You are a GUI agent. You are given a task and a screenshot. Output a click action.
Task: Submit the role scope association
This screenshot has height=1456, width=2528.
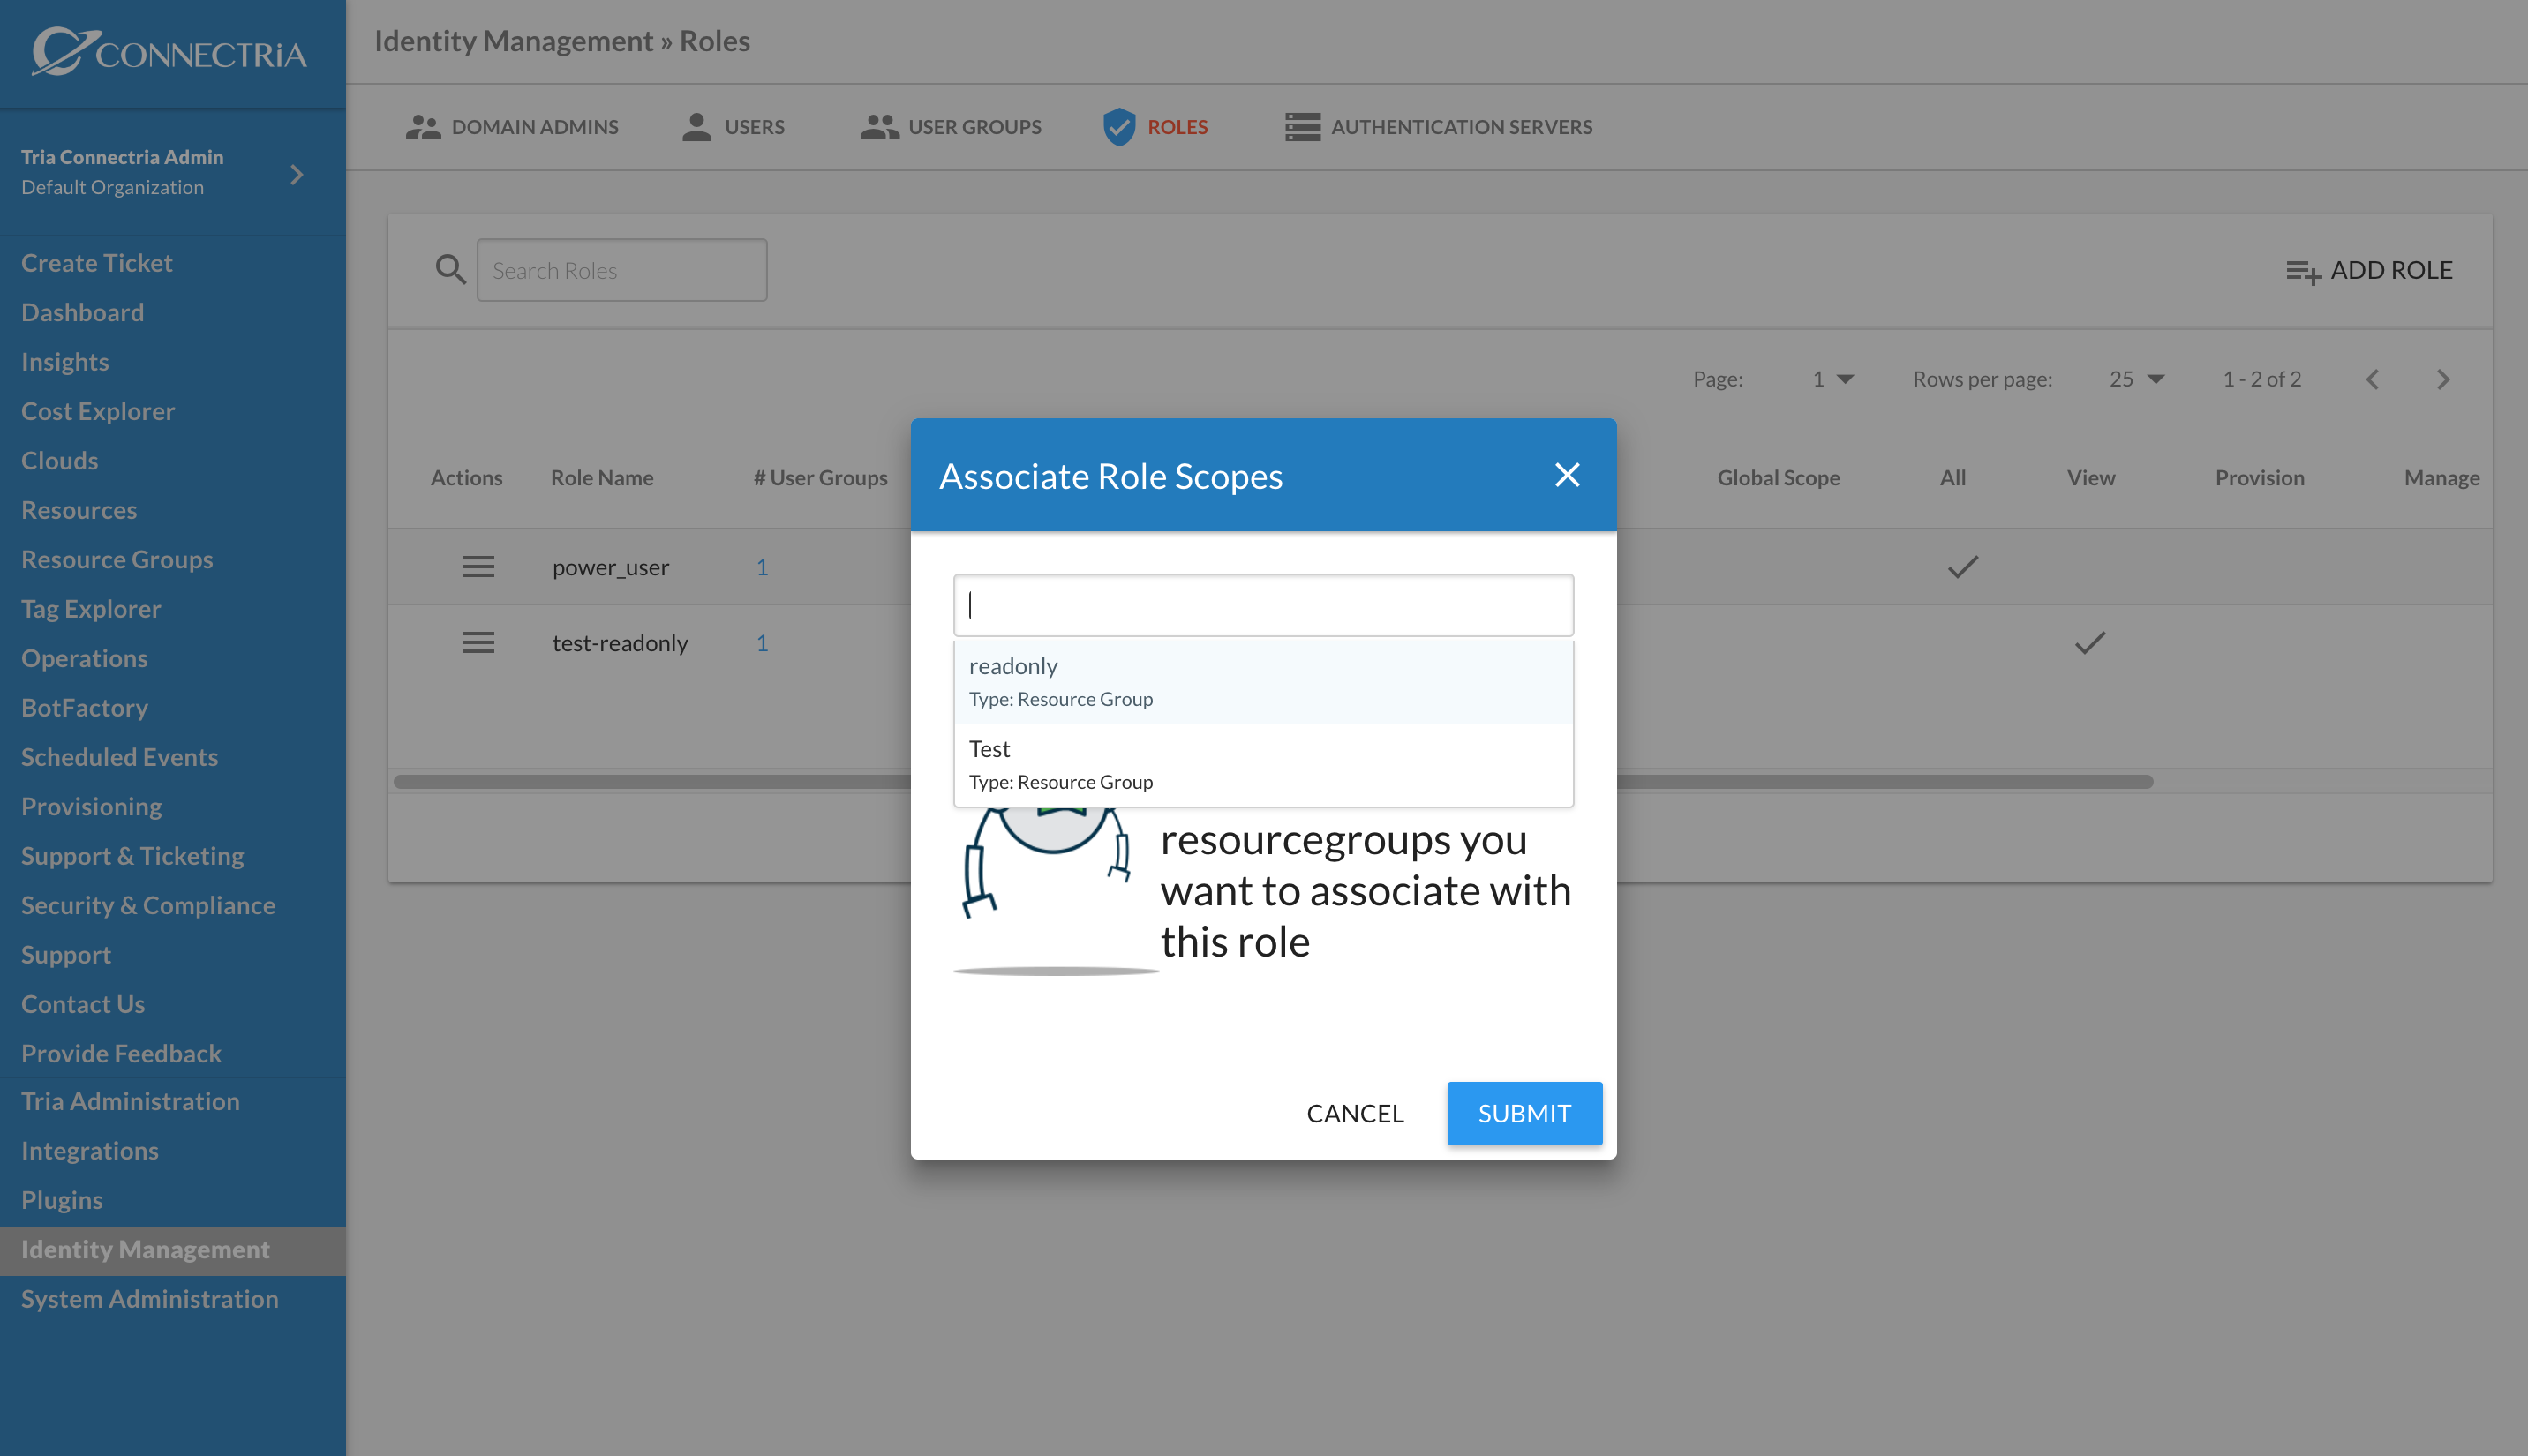(1524, 1113)
